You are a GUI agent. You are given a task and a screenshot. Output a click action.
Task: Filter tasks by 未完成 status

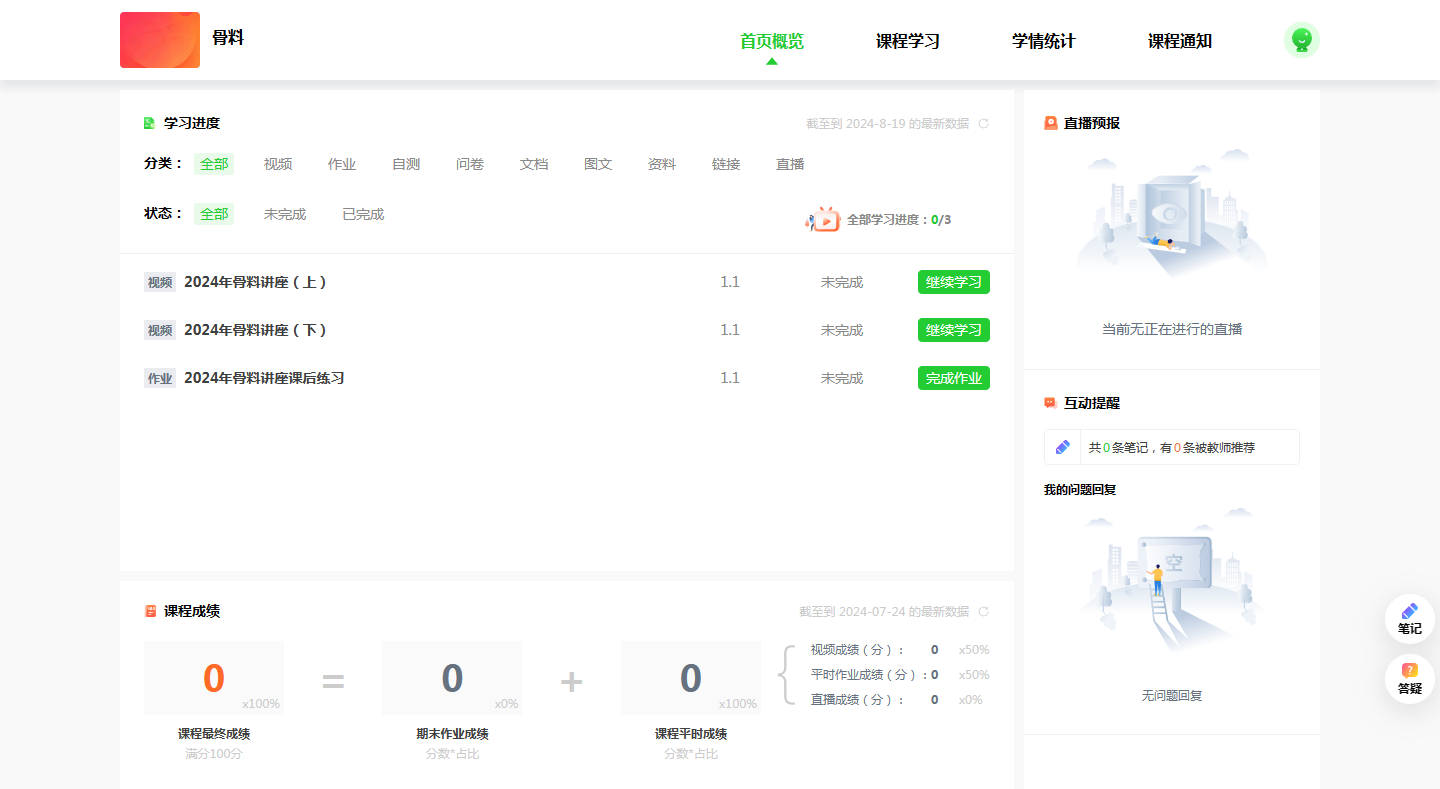284,213
